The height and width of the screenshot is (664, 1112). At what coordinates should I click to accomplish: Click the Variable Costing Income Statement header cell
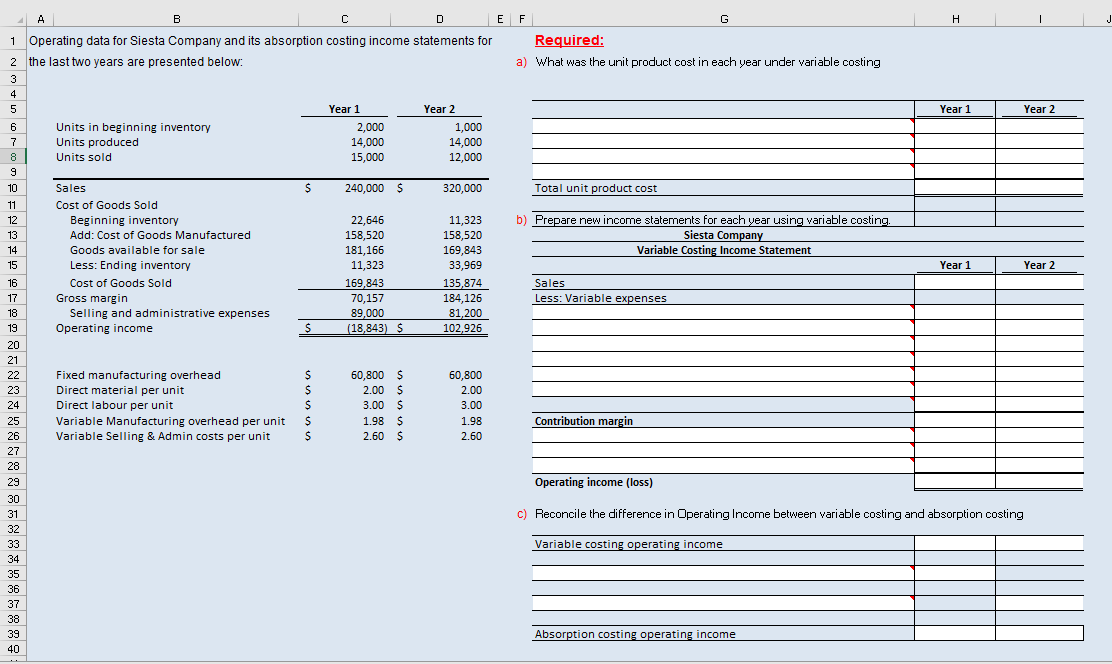(x=722, y=250)
